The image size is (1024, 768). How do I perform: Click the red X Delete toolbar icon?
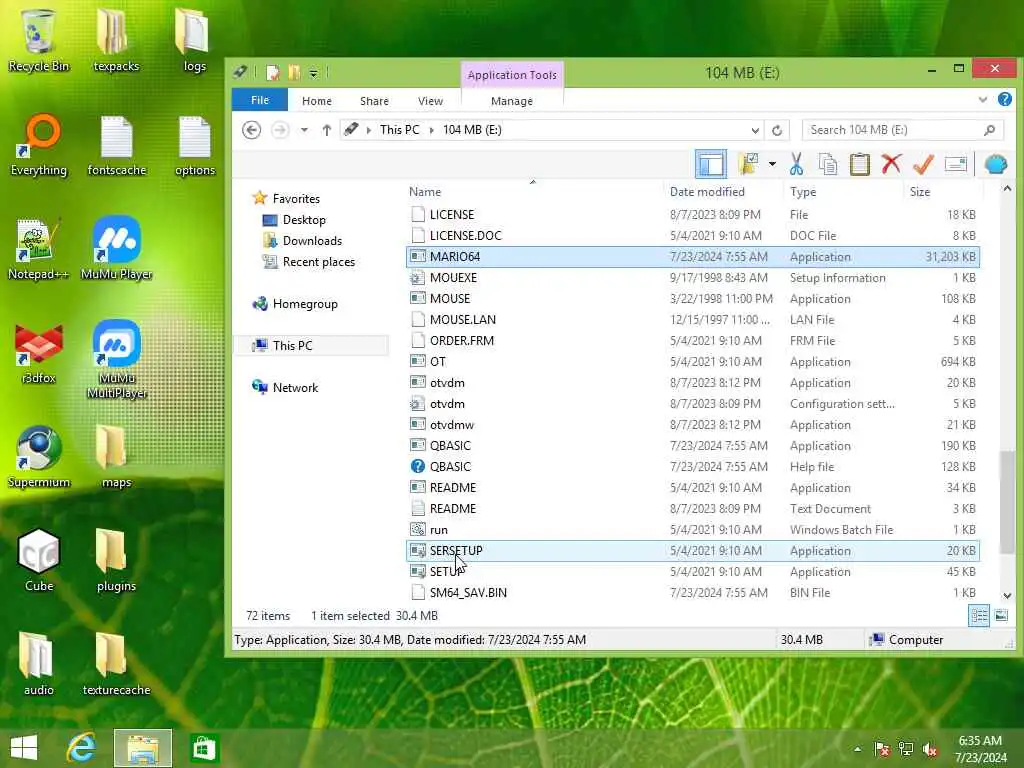point(891,165)
